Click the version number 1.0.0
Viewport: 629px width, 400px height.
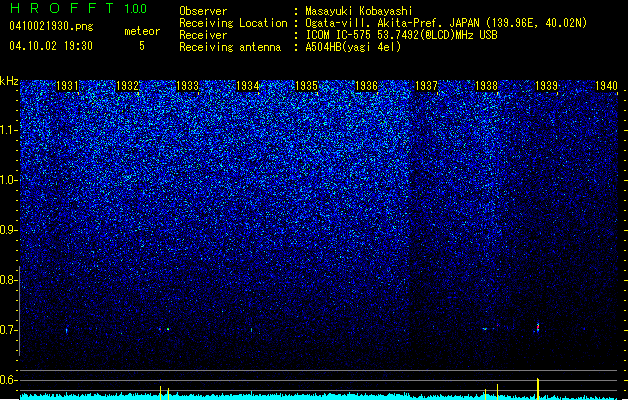click(x=136, y=9)
